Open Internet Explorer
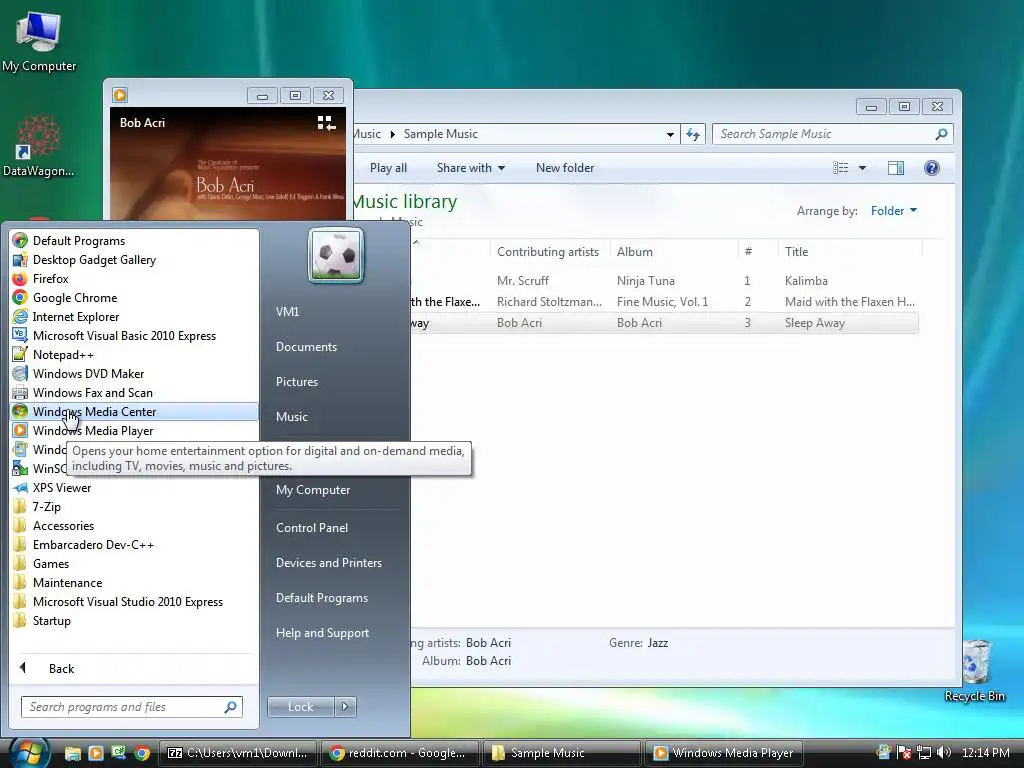Viewport: 1024px width, 768px height. click(134, 317)
